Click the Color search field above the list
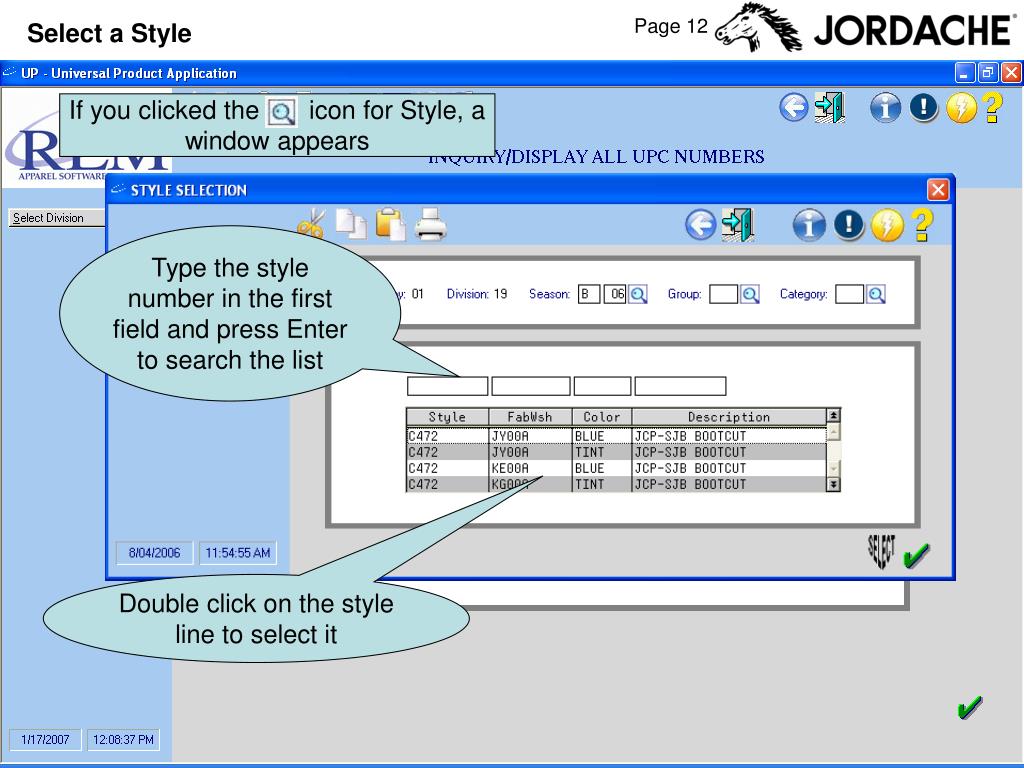 603,386
